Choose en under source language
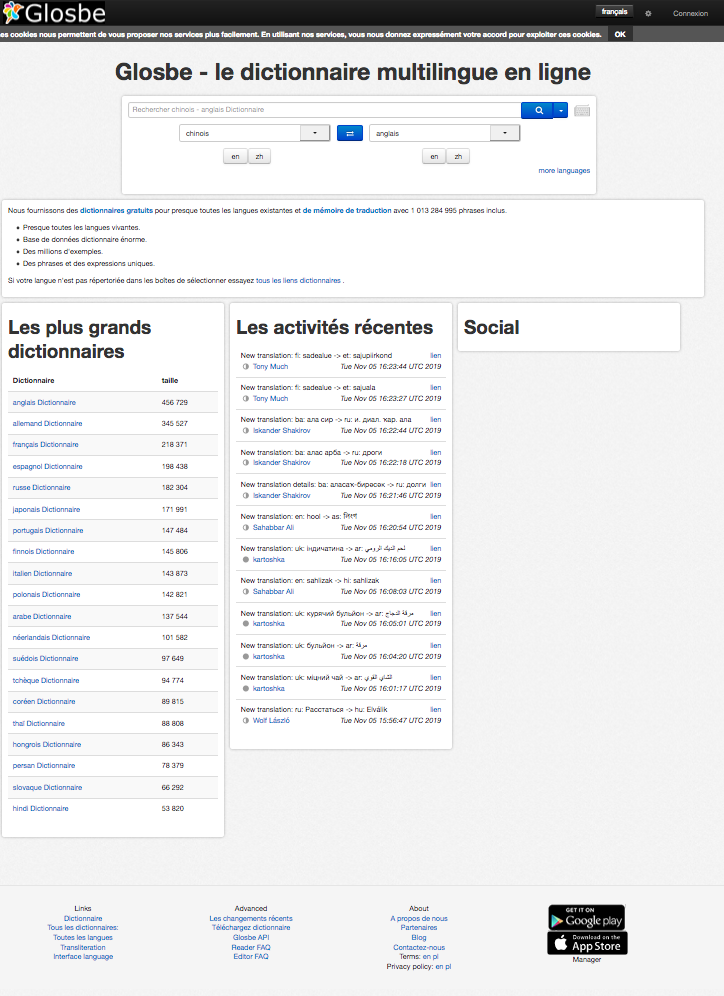The image size is (724, 996). (x=235, y=156)
